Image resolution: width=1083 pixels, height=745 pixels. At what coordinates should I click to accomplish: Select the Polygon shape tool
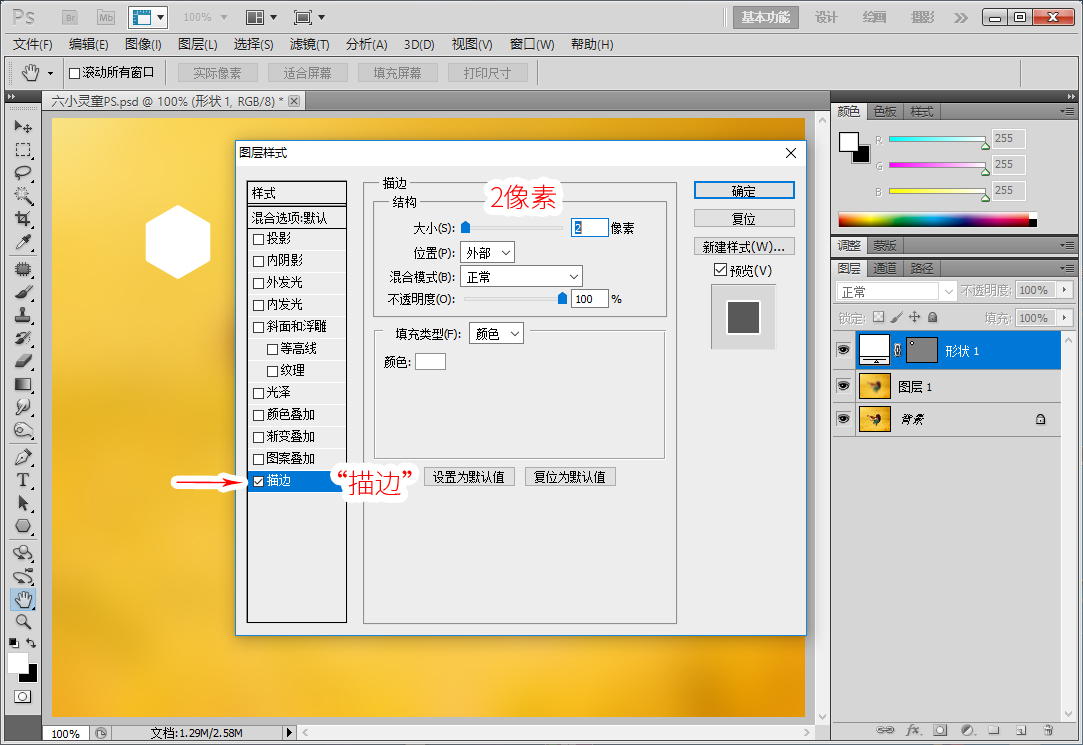23,526
